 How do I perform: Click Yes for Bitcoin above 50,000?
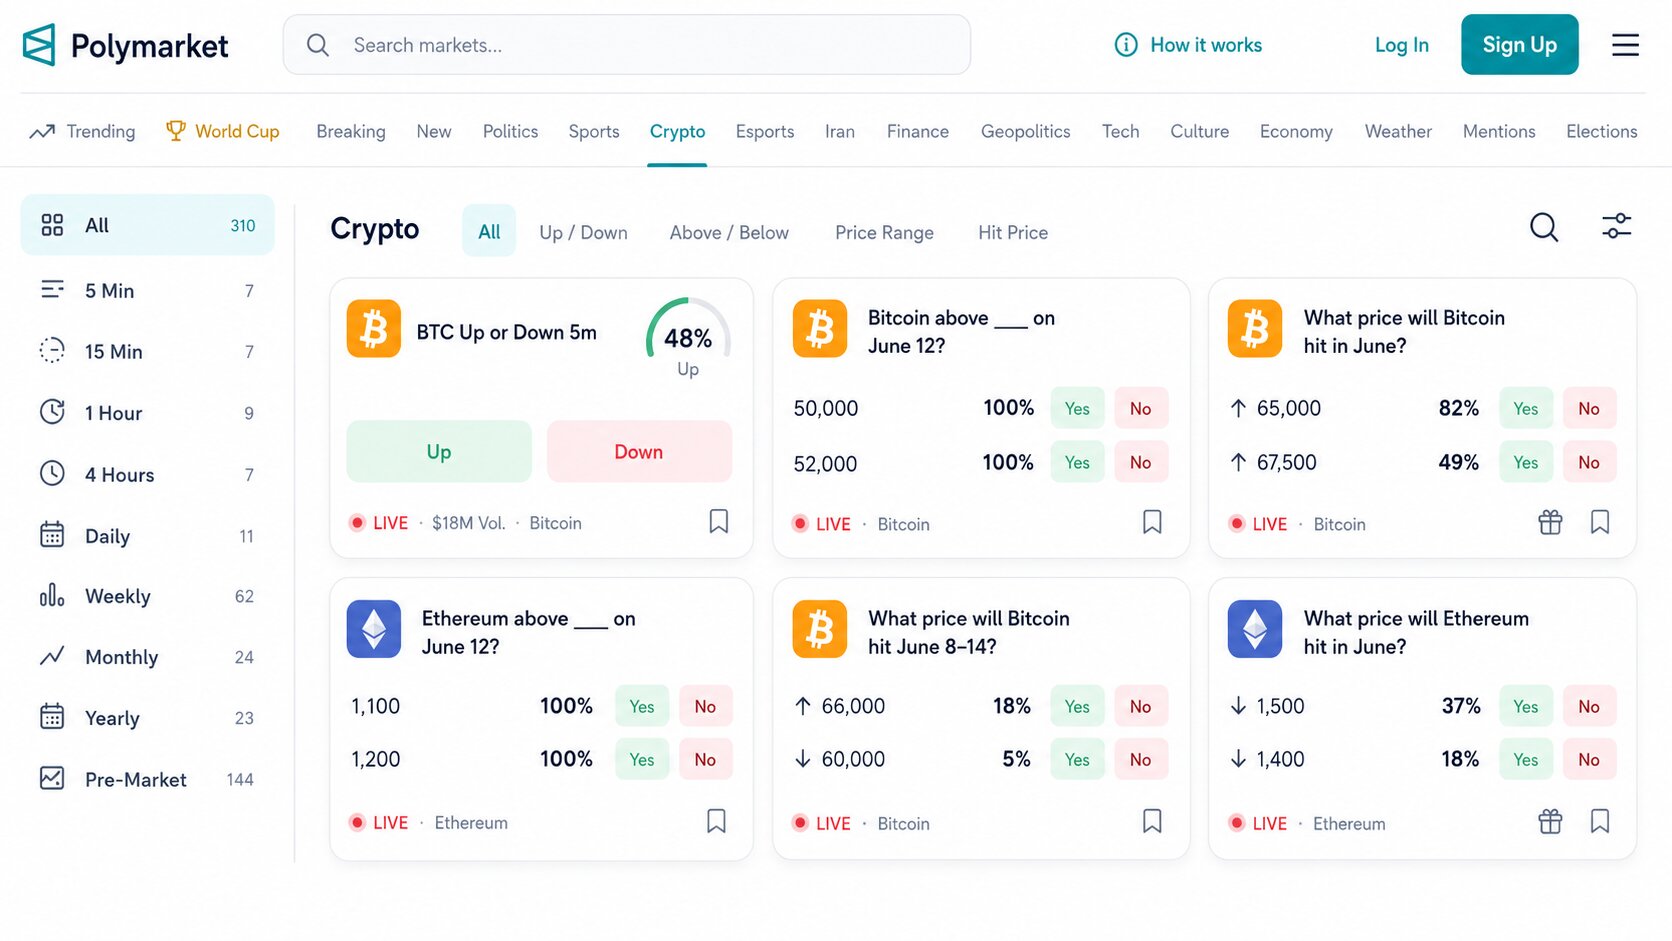[1077, 408]
